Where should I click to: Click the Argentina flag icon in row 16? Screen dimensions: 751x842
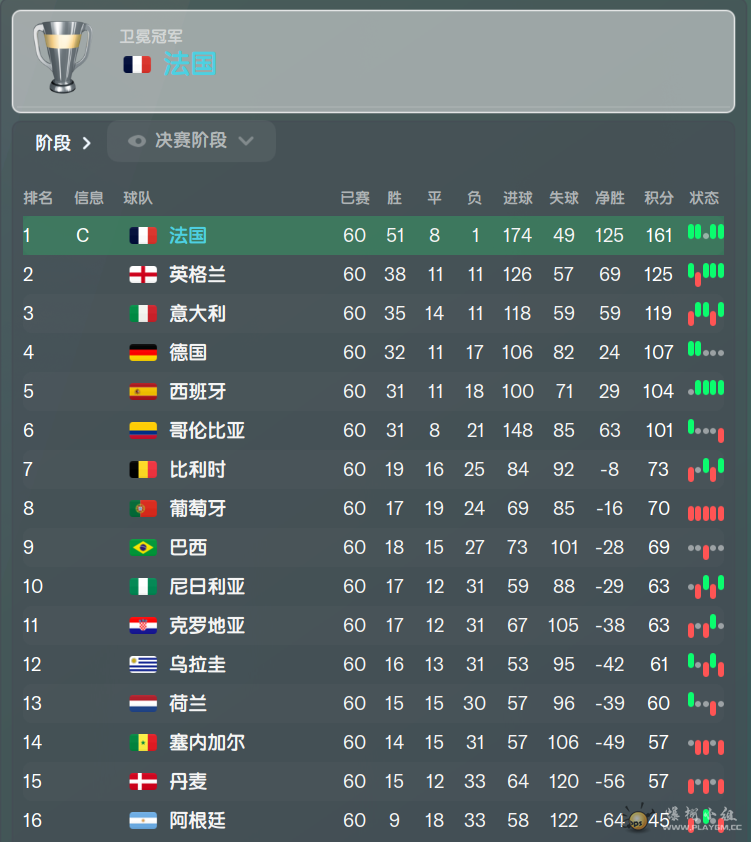pyautogui.click(x=143, y=820)
